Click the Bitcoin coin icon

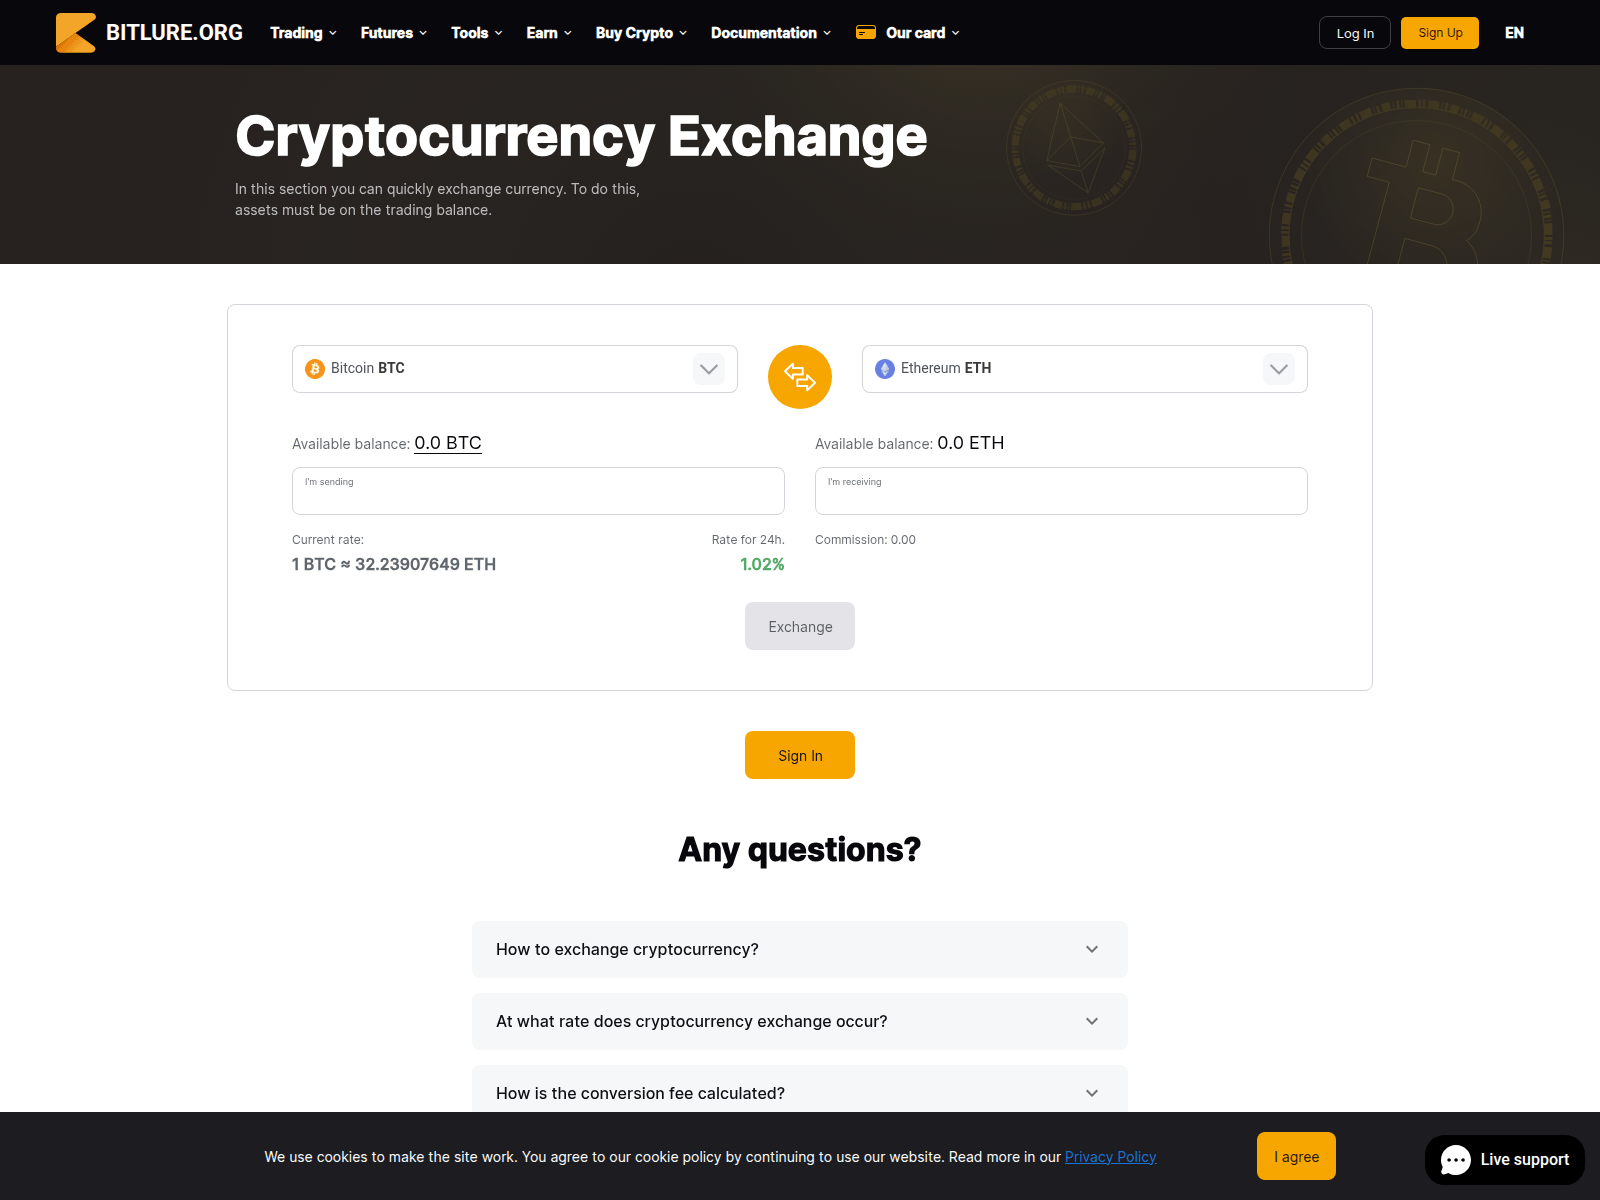click(315, 369)
